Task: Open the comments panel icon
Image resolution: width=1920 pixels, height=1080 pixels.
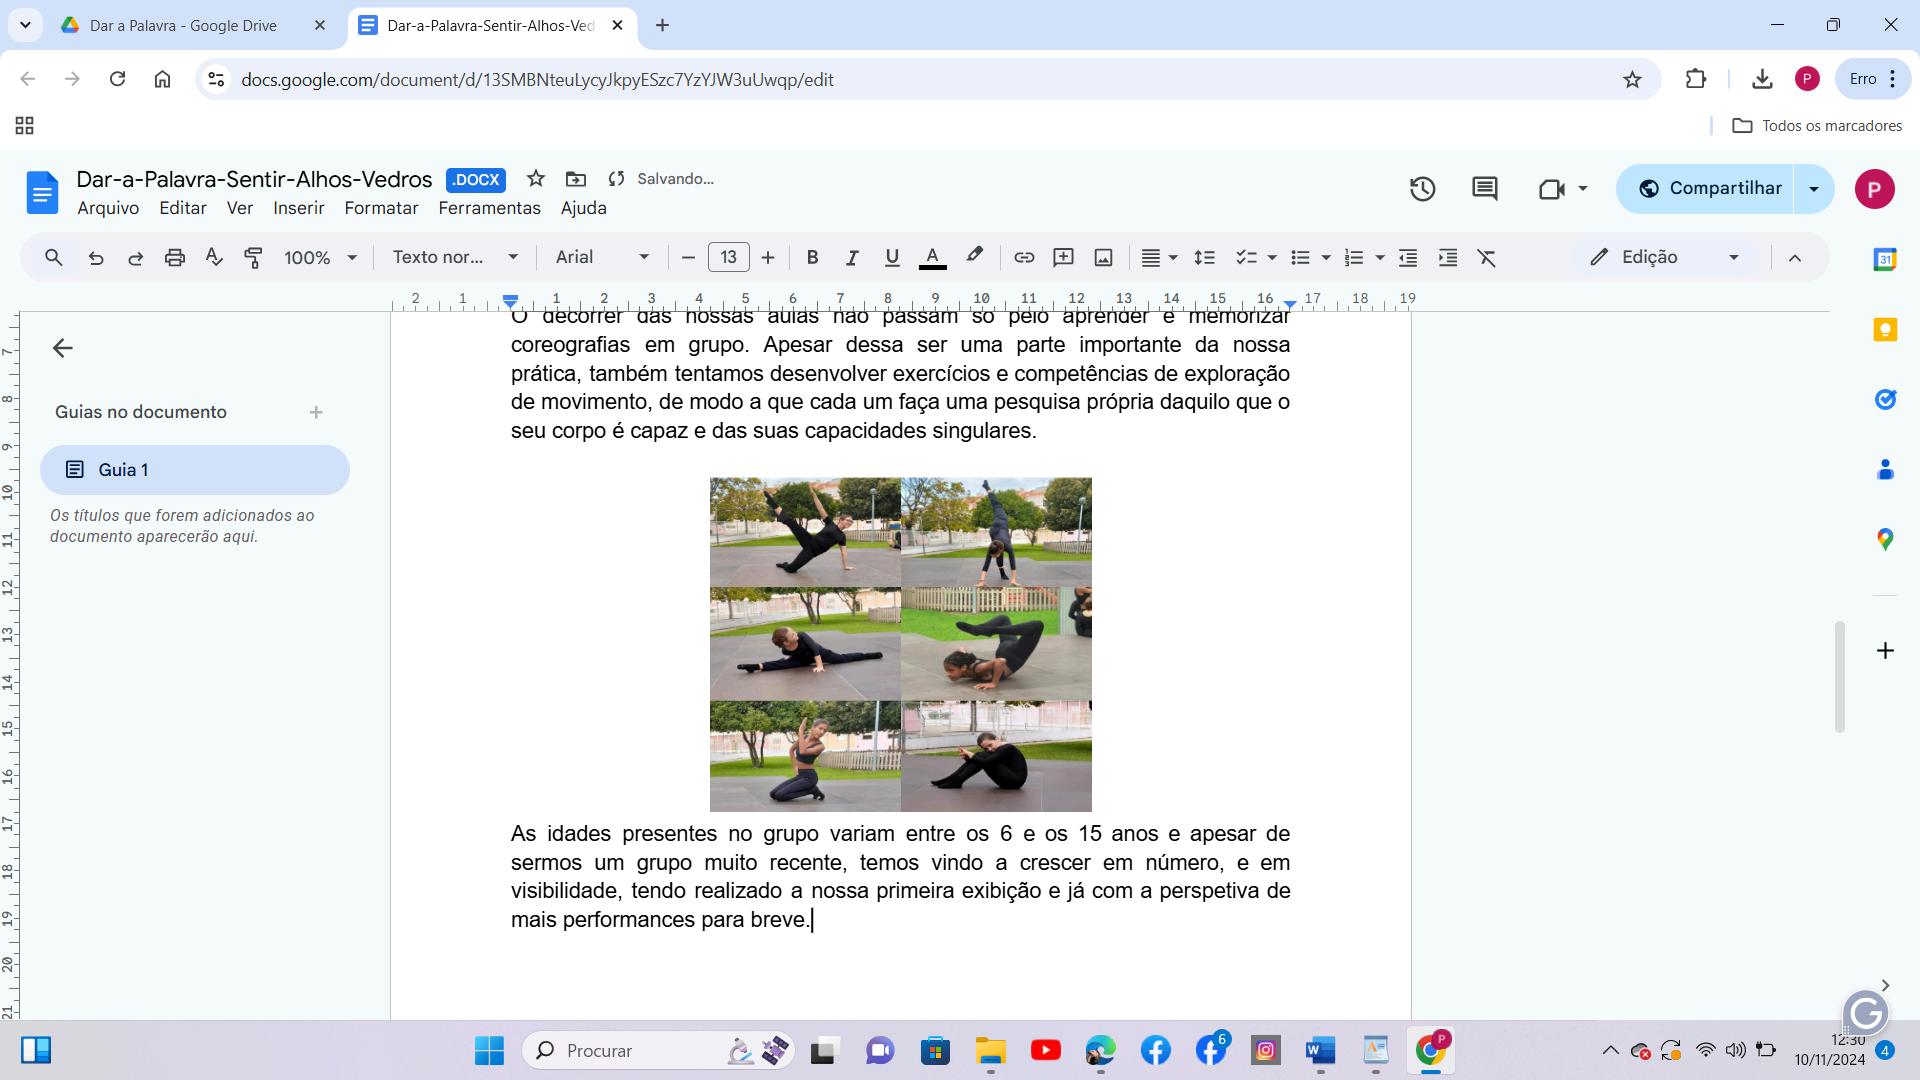Action: (1484, 189)
